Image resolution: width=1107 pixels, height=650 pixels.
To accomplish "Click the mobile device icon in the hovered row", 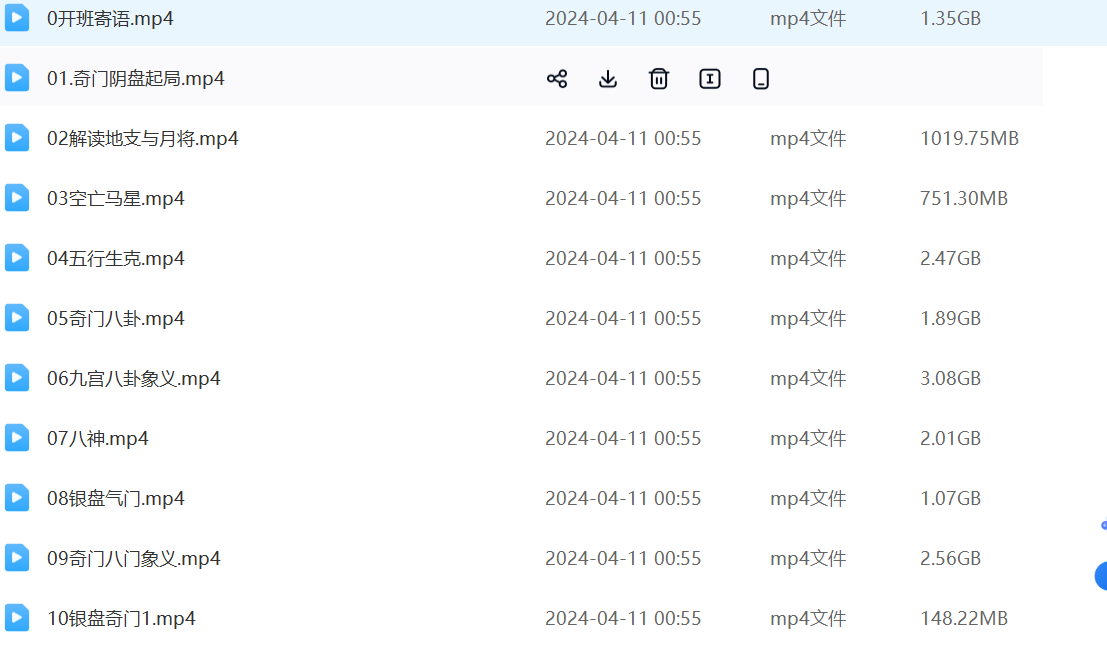I will pos(761,79).
